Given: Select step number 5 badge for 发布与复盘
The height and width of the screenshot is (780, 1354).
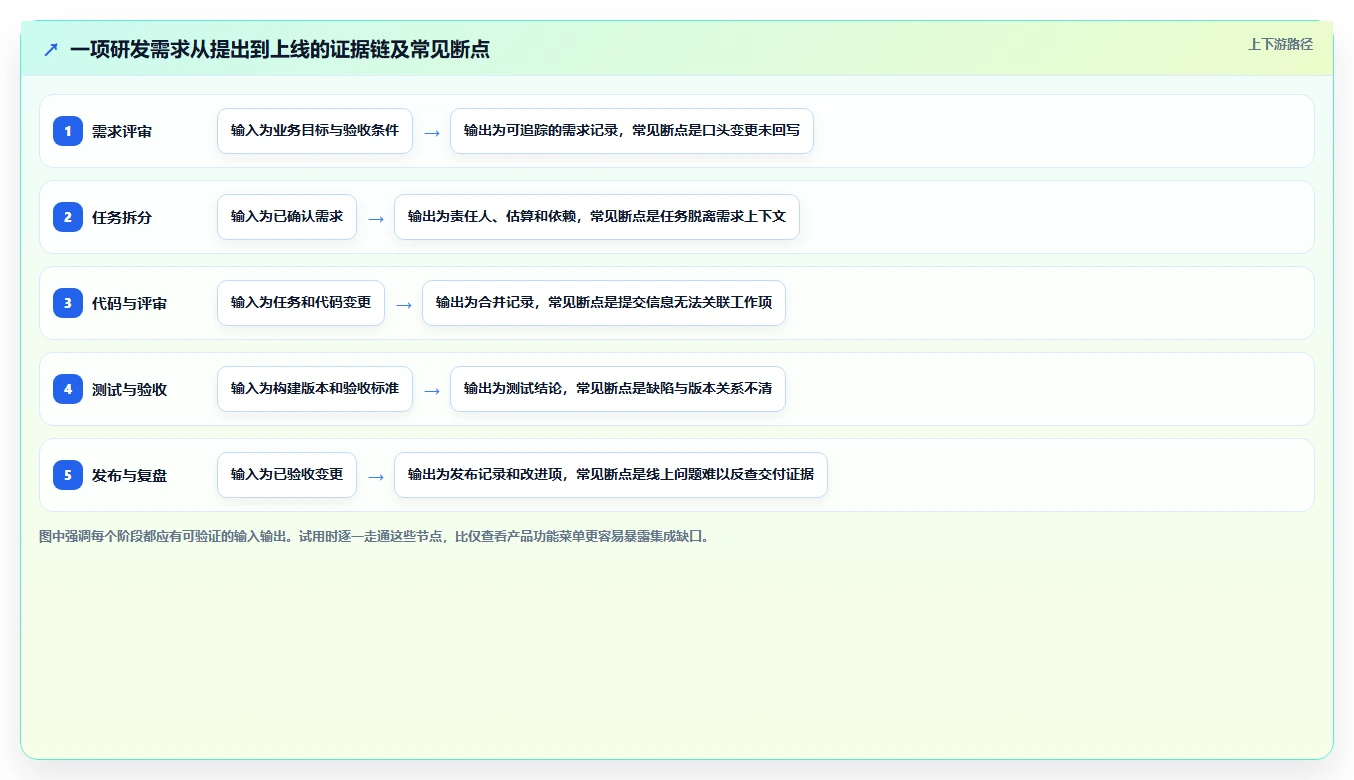Looking at the screenshot, I should pyautogui.click(x=68, y=475).
